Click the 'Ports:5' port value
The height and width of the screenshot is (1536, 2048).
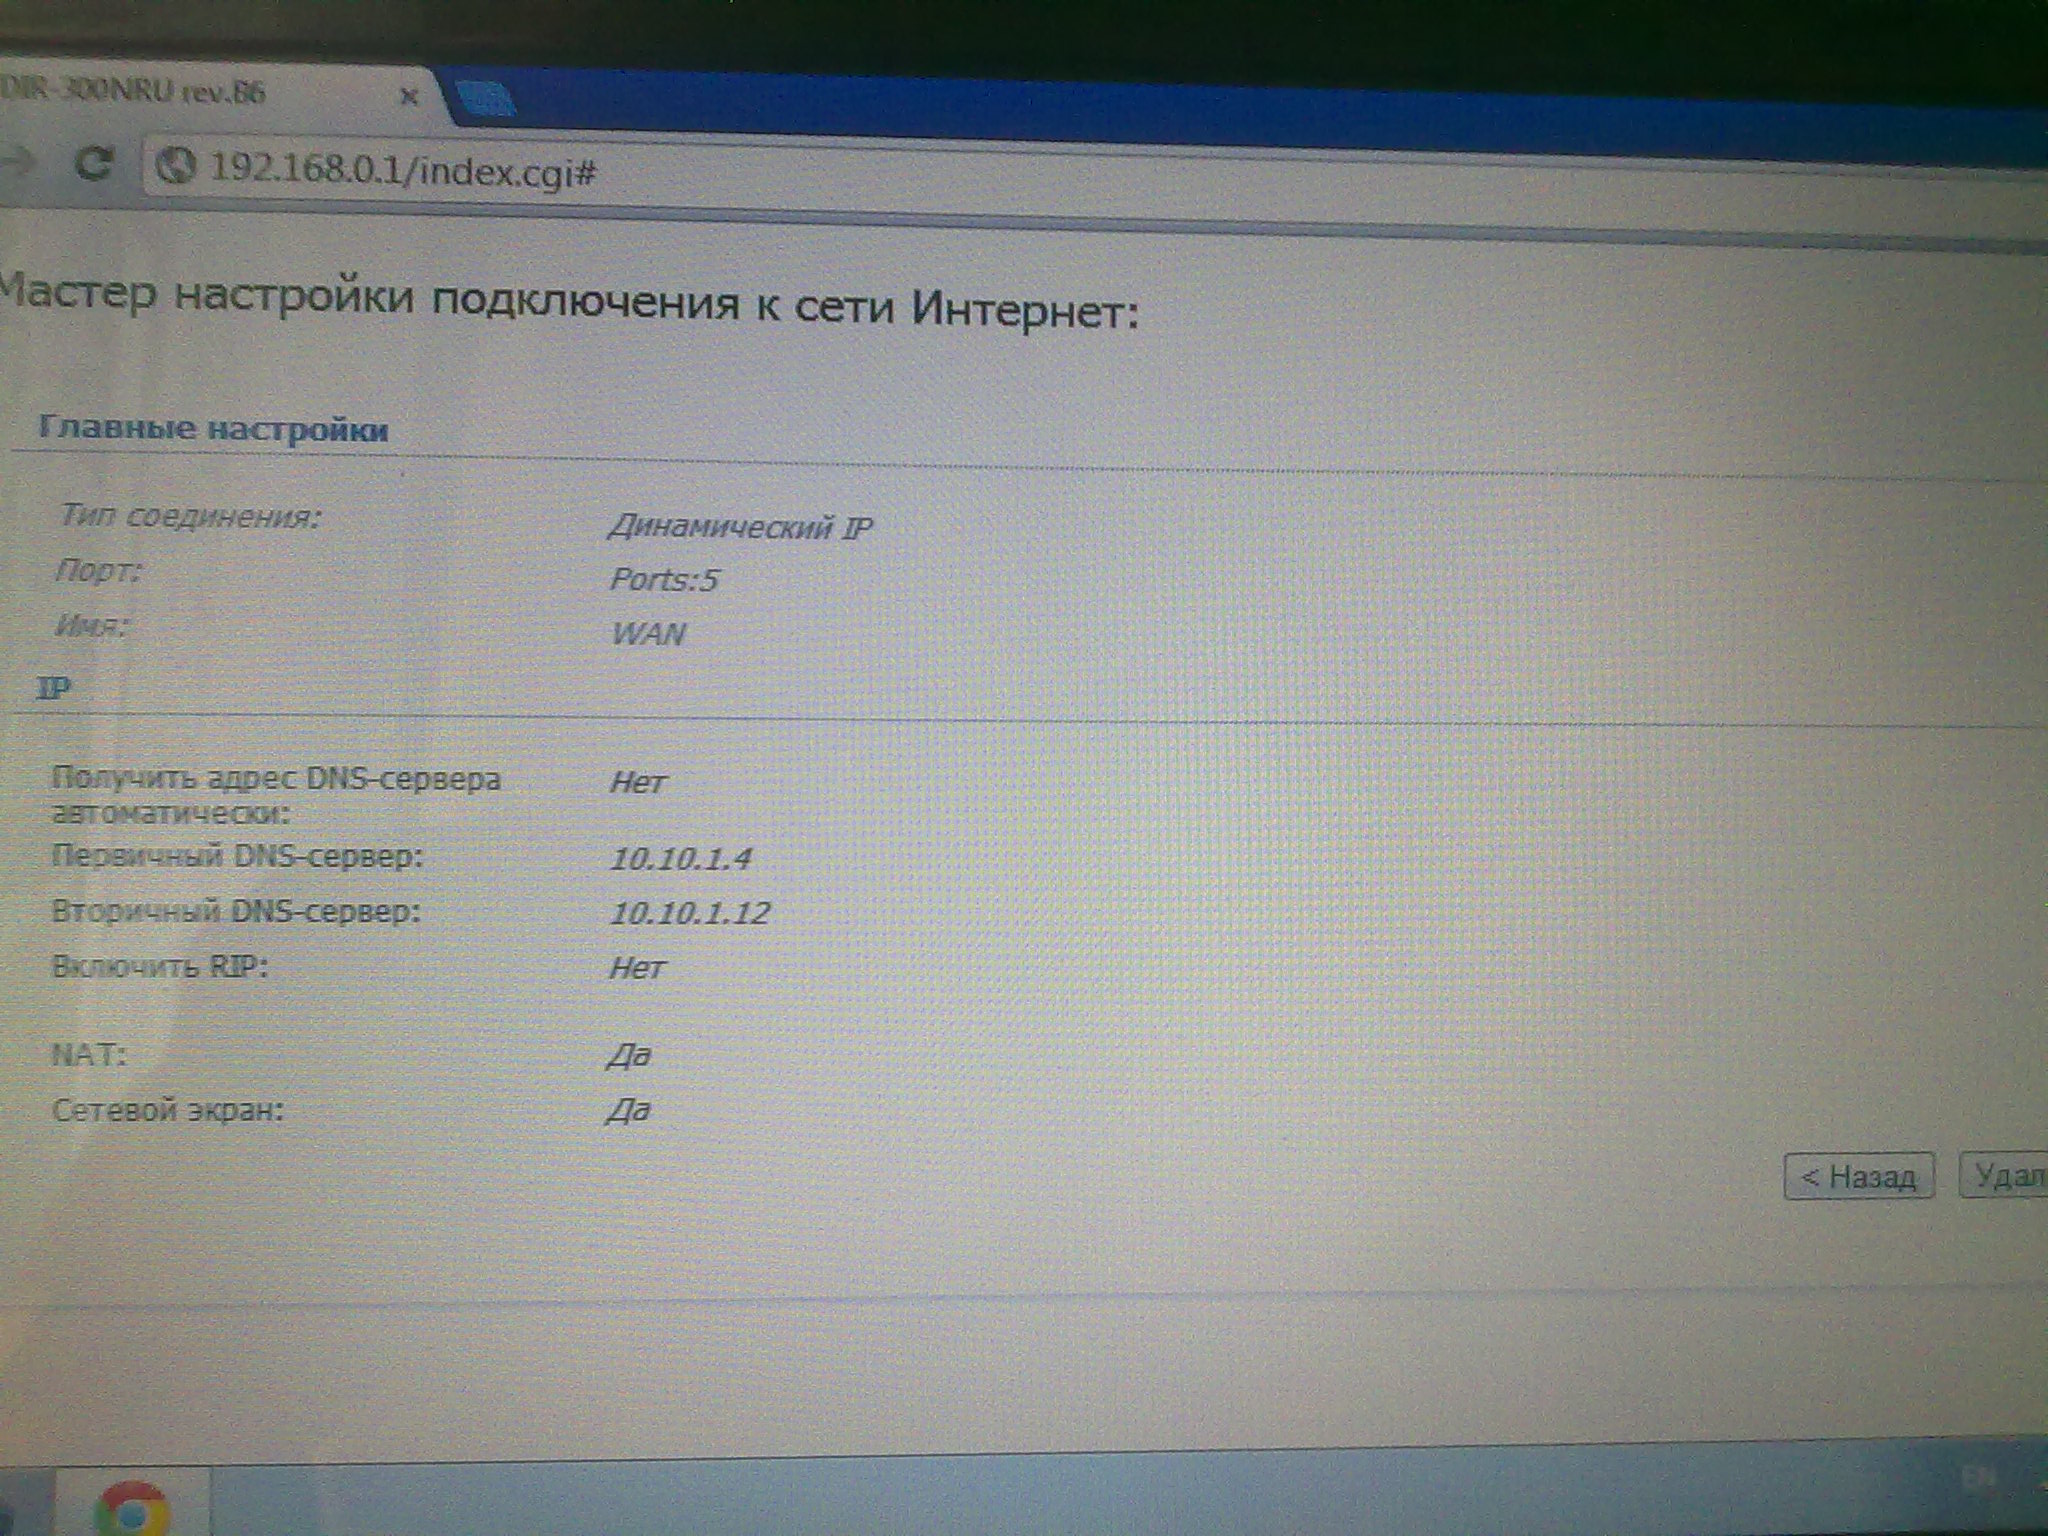coord(664,580)
